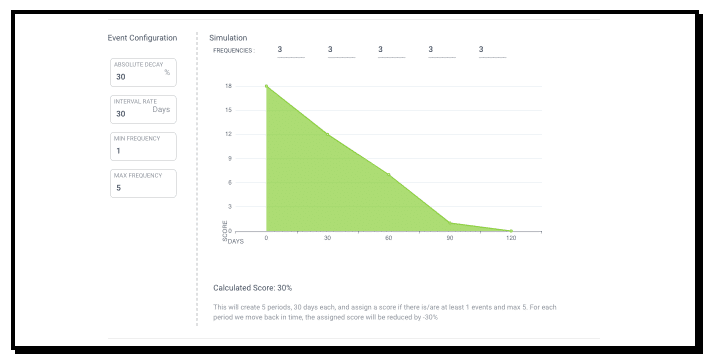Image resolution: width=710 pixels, height=360 pixels.
Task: Select the third Frequencies input box
Action: [392, 50]
